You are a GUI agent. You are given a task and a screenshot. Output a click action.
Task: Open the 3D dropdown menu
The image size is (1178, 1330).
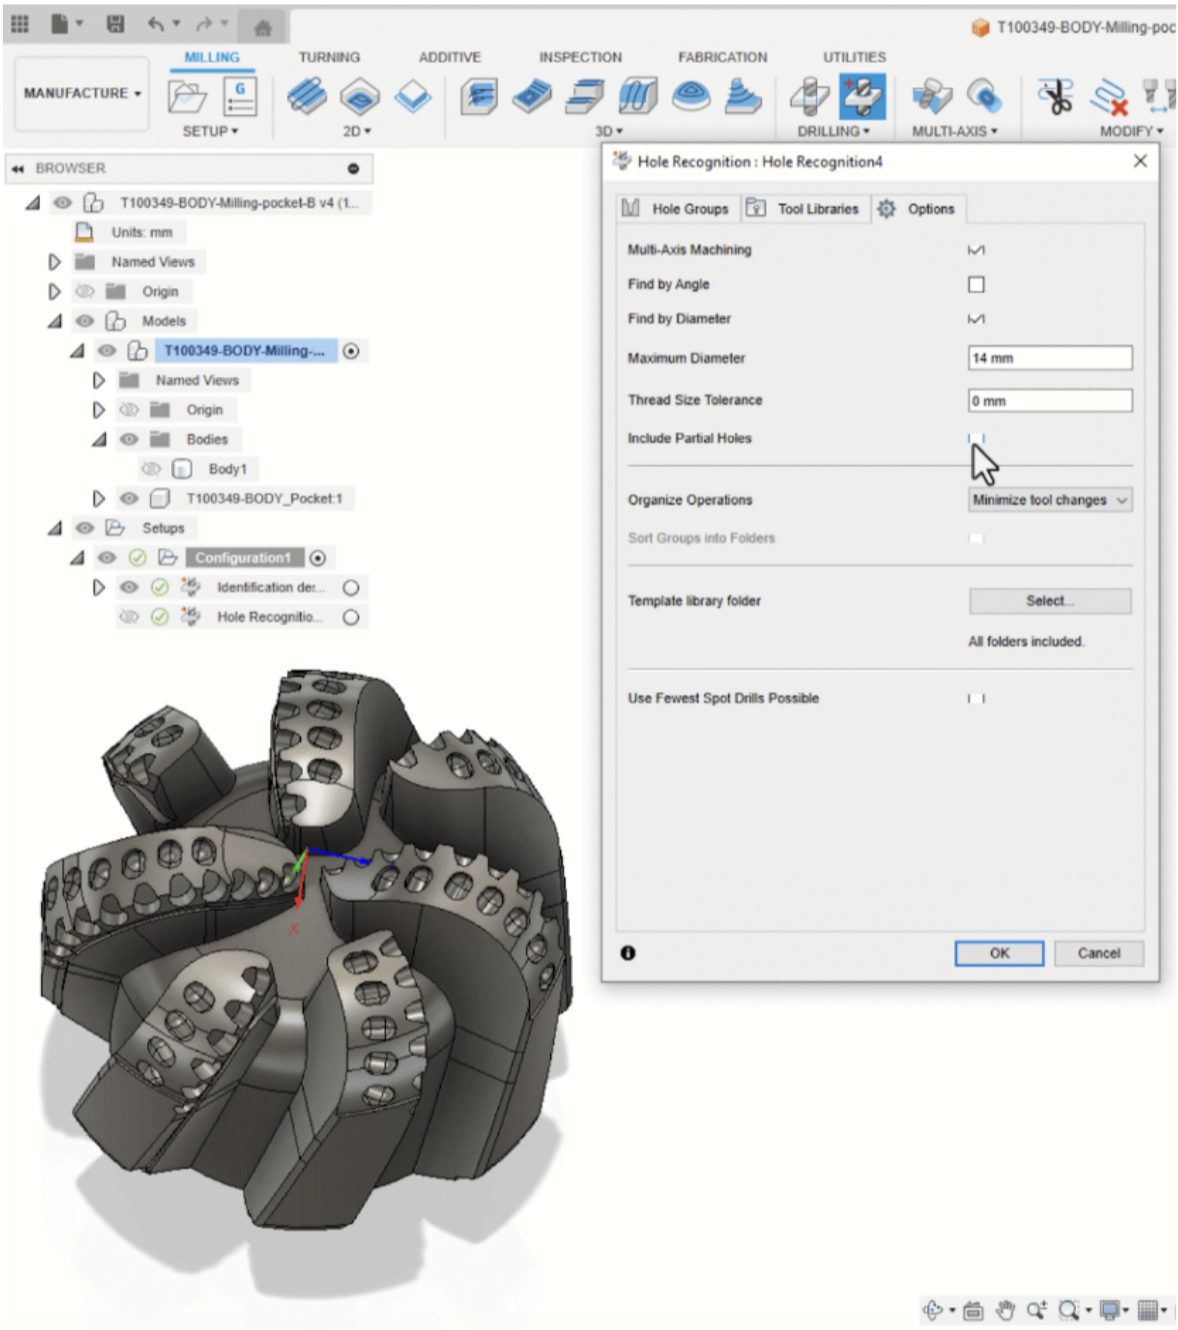[609, 131]
